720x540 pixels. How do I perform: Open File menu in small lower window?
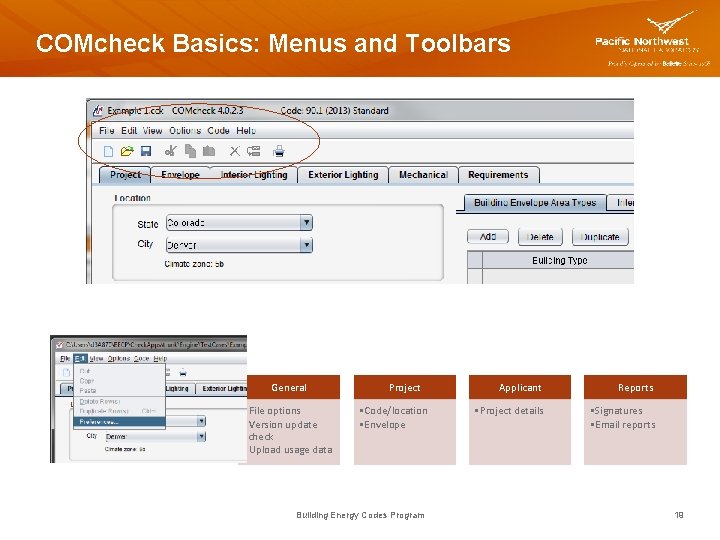[x=65, y=358]
